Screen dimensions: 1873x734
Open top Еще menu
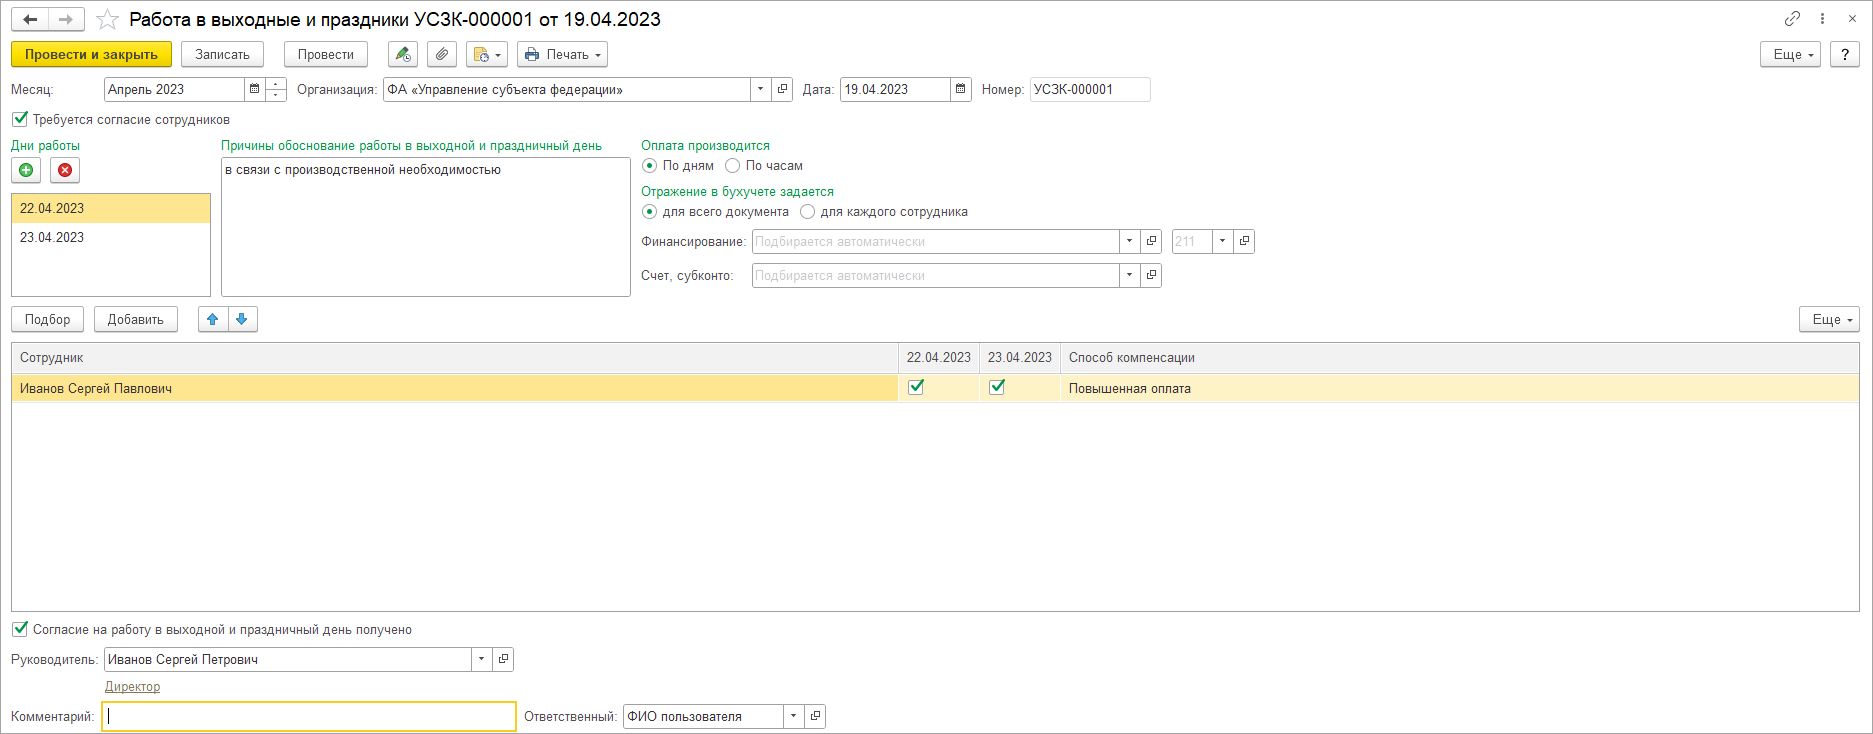pyautogui.click(x=1790, y=54)
